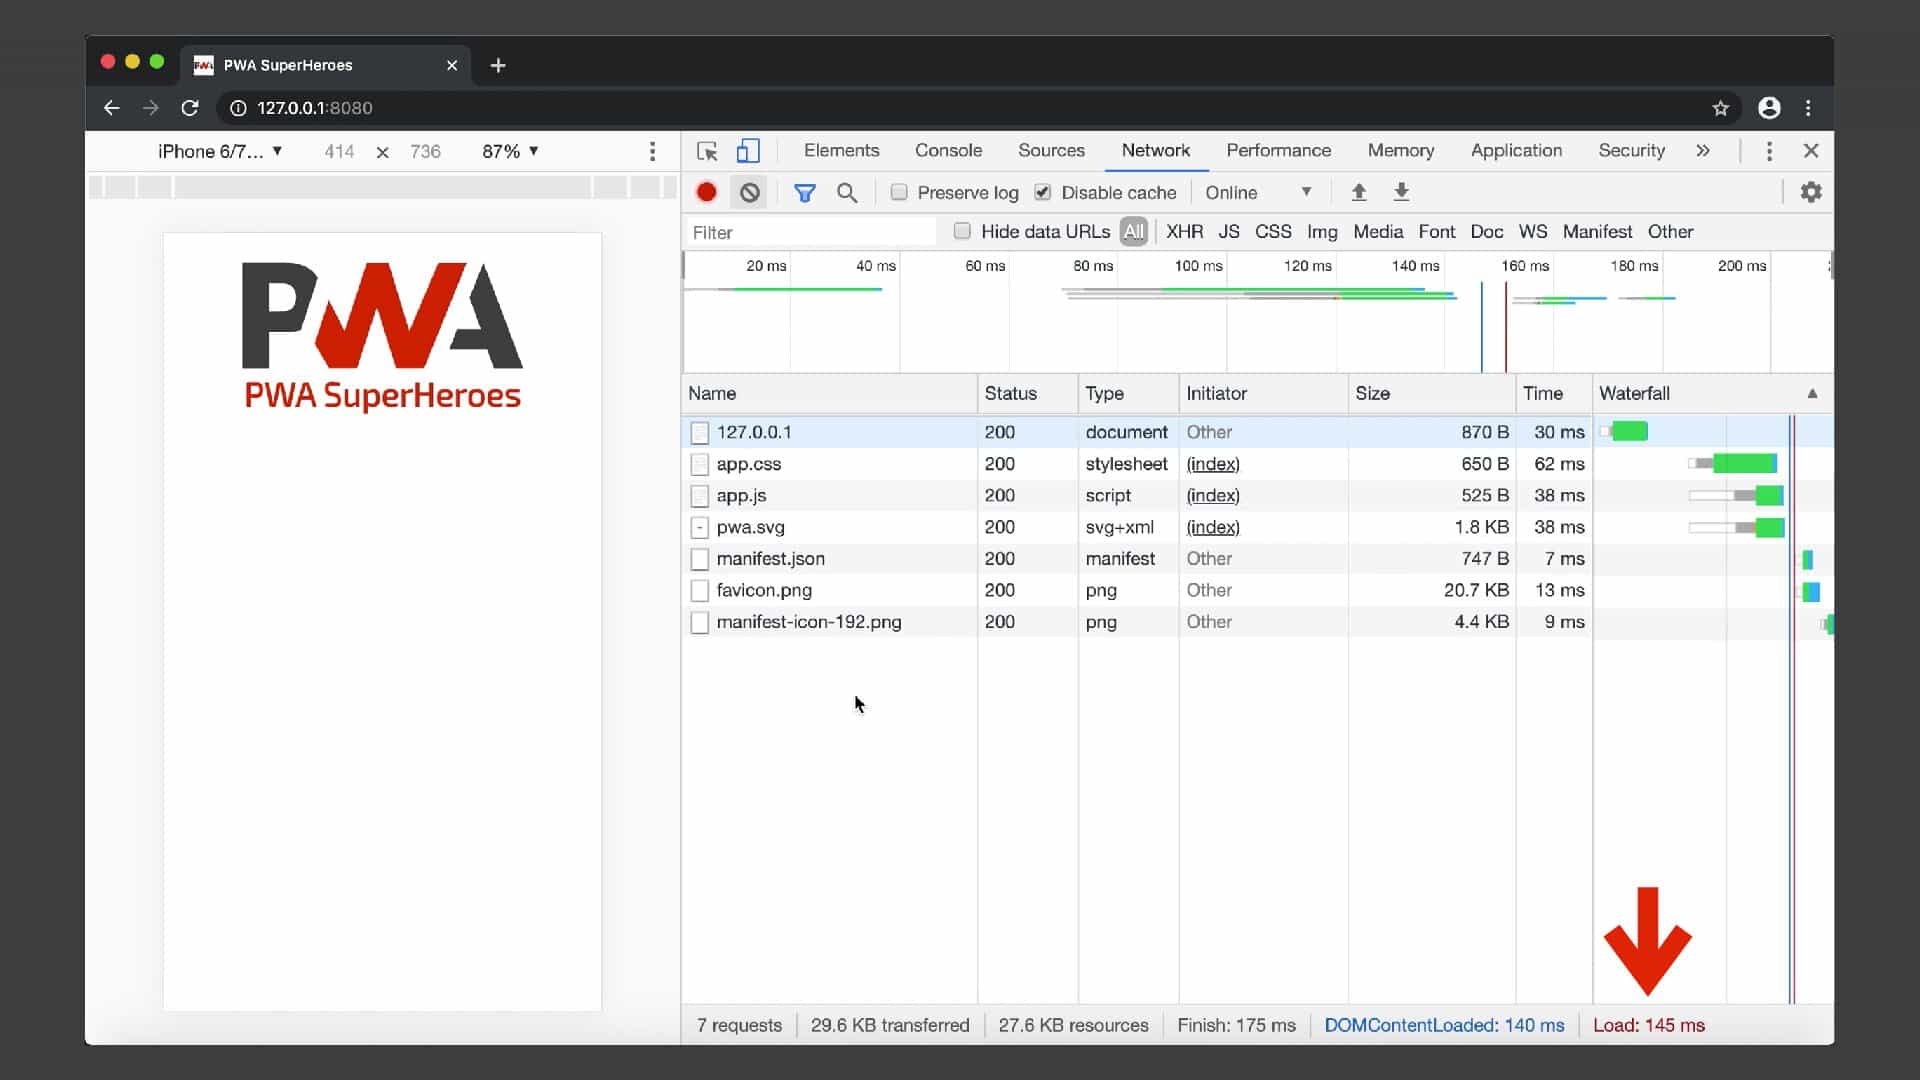Viewport: 1920px width, 1080px height.
Task: Switch to the Console tab
Action: (x=948, y=150)
